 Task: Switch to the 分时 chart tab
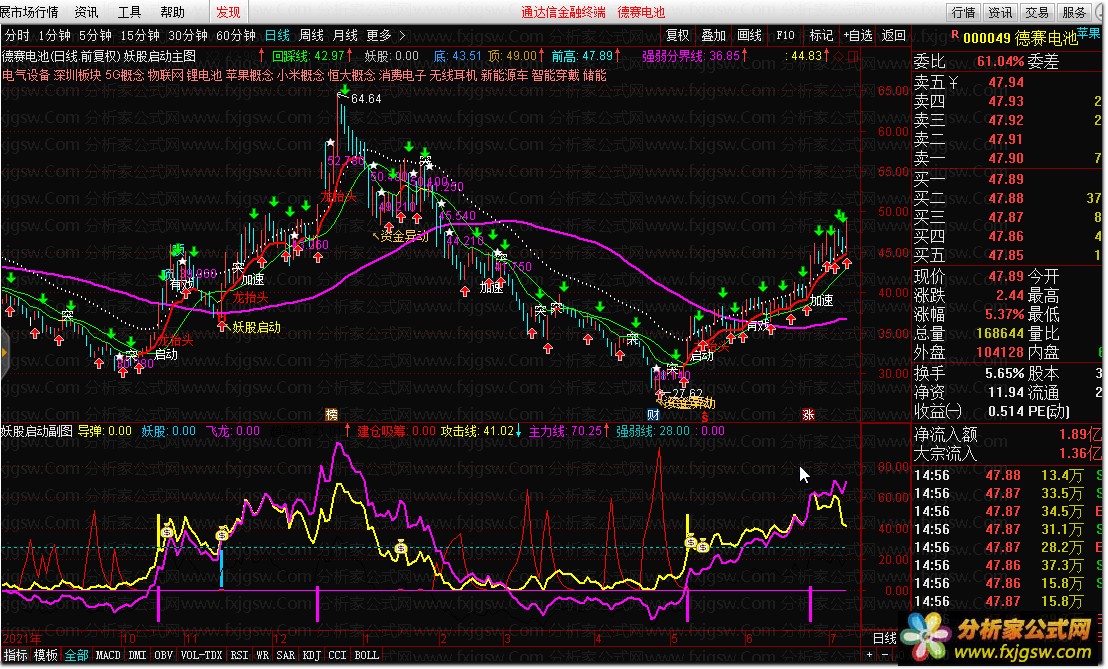(x=17, y=35)
